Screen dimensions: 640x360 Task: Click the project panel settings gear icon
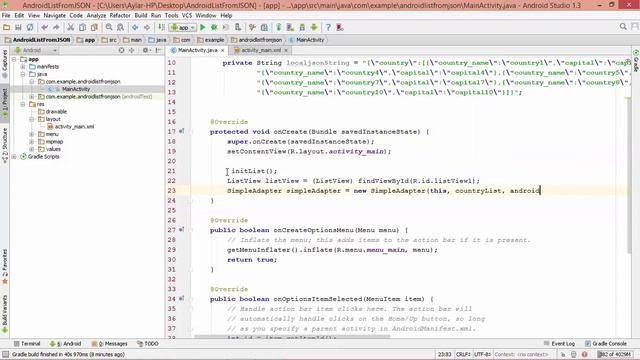coord(145,50)
